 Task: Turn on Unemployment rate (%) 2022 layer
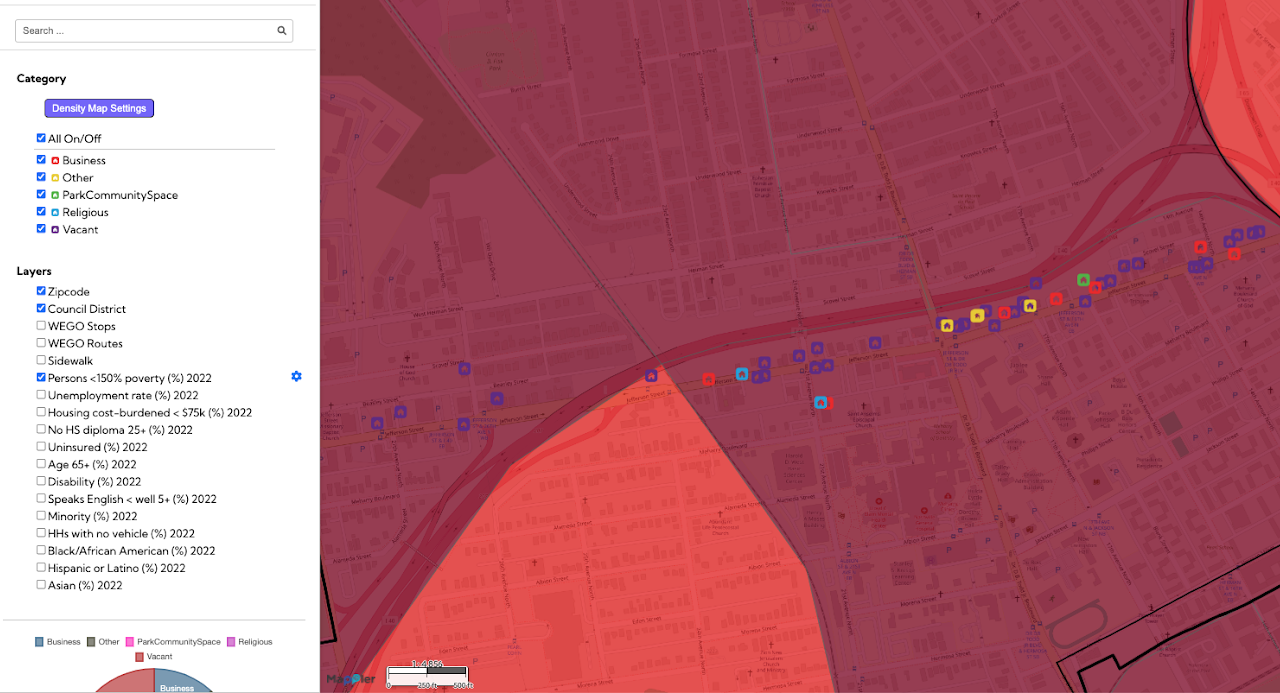point(41,395)
